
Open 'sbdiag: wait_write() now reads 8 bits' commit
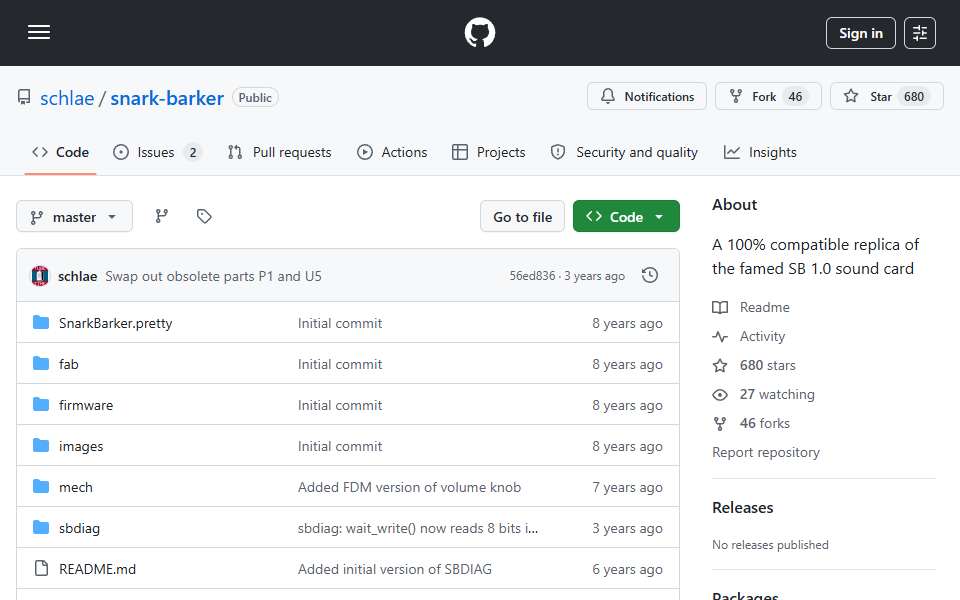418,528
